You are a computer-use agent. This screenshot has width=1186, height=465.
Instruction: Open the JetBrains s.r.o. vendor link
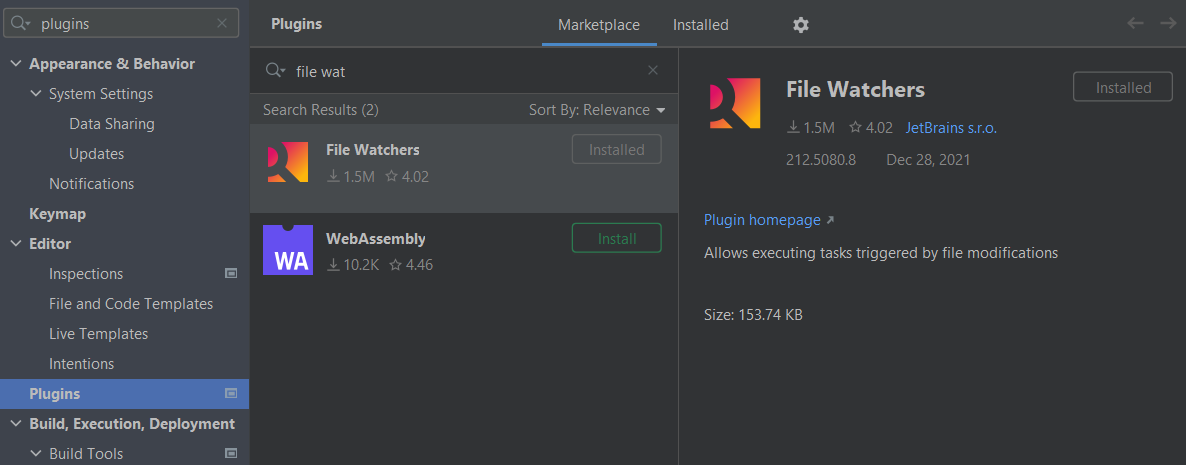click(951, 128)
